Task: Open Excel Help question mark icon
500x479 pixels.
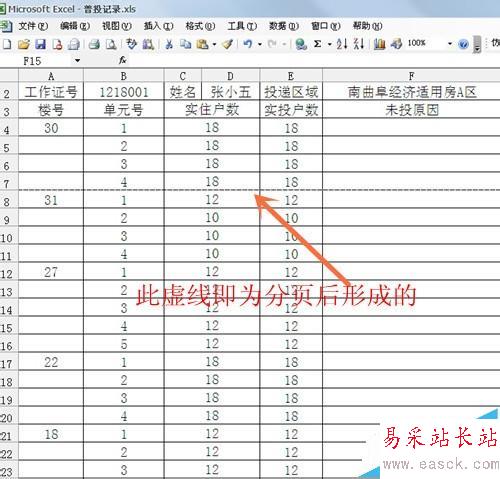Action: point(464,44)
